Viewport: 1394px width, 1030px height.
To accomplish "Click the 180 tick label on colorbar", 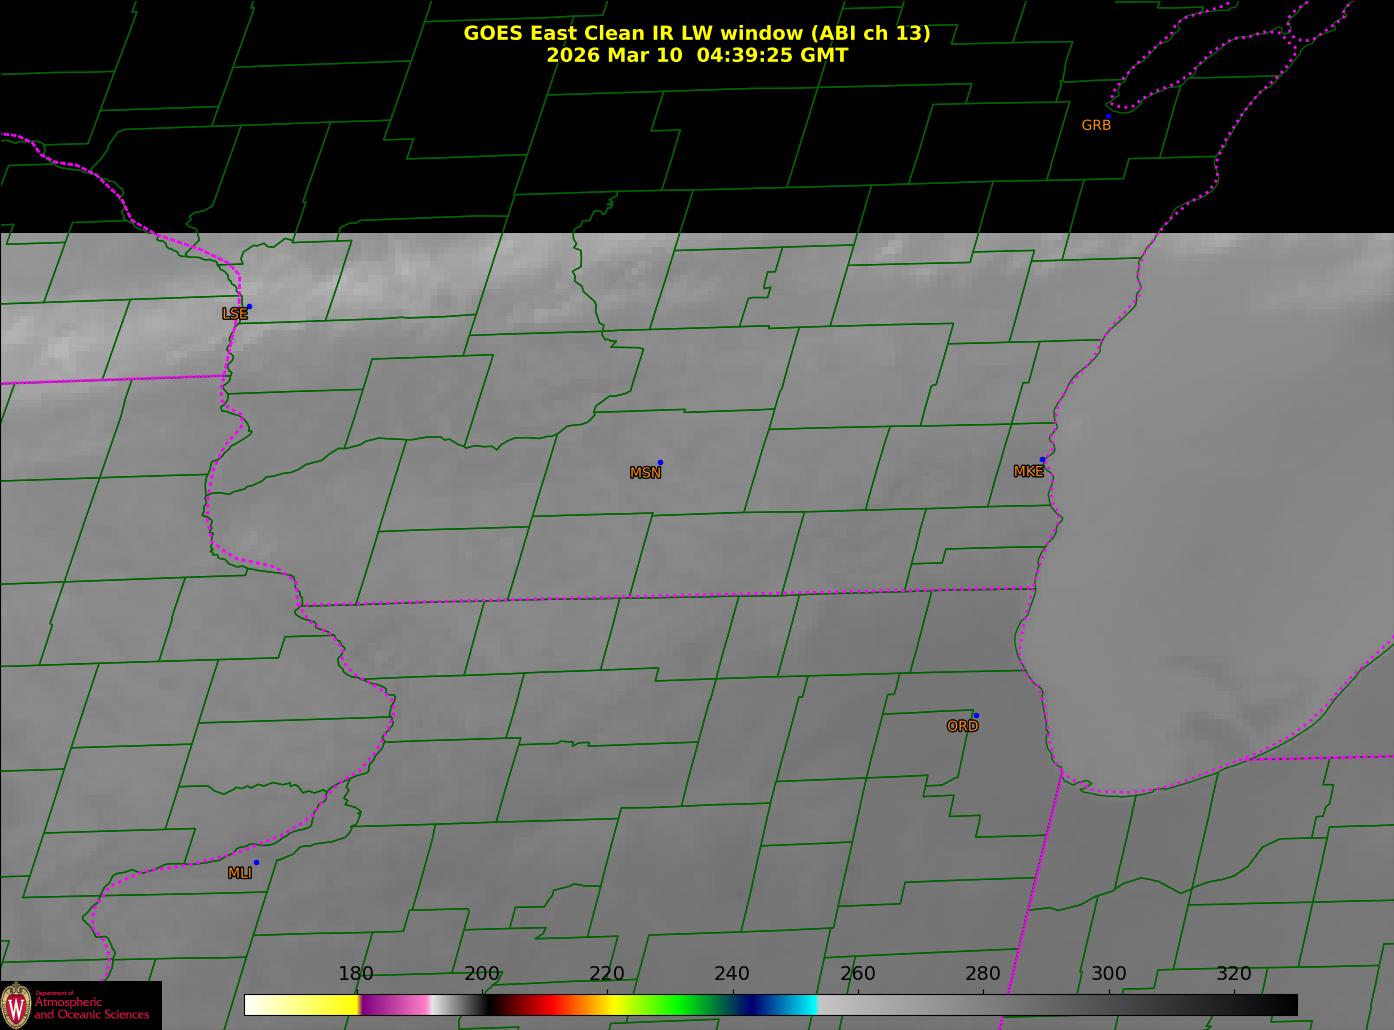I will (355, 973).
